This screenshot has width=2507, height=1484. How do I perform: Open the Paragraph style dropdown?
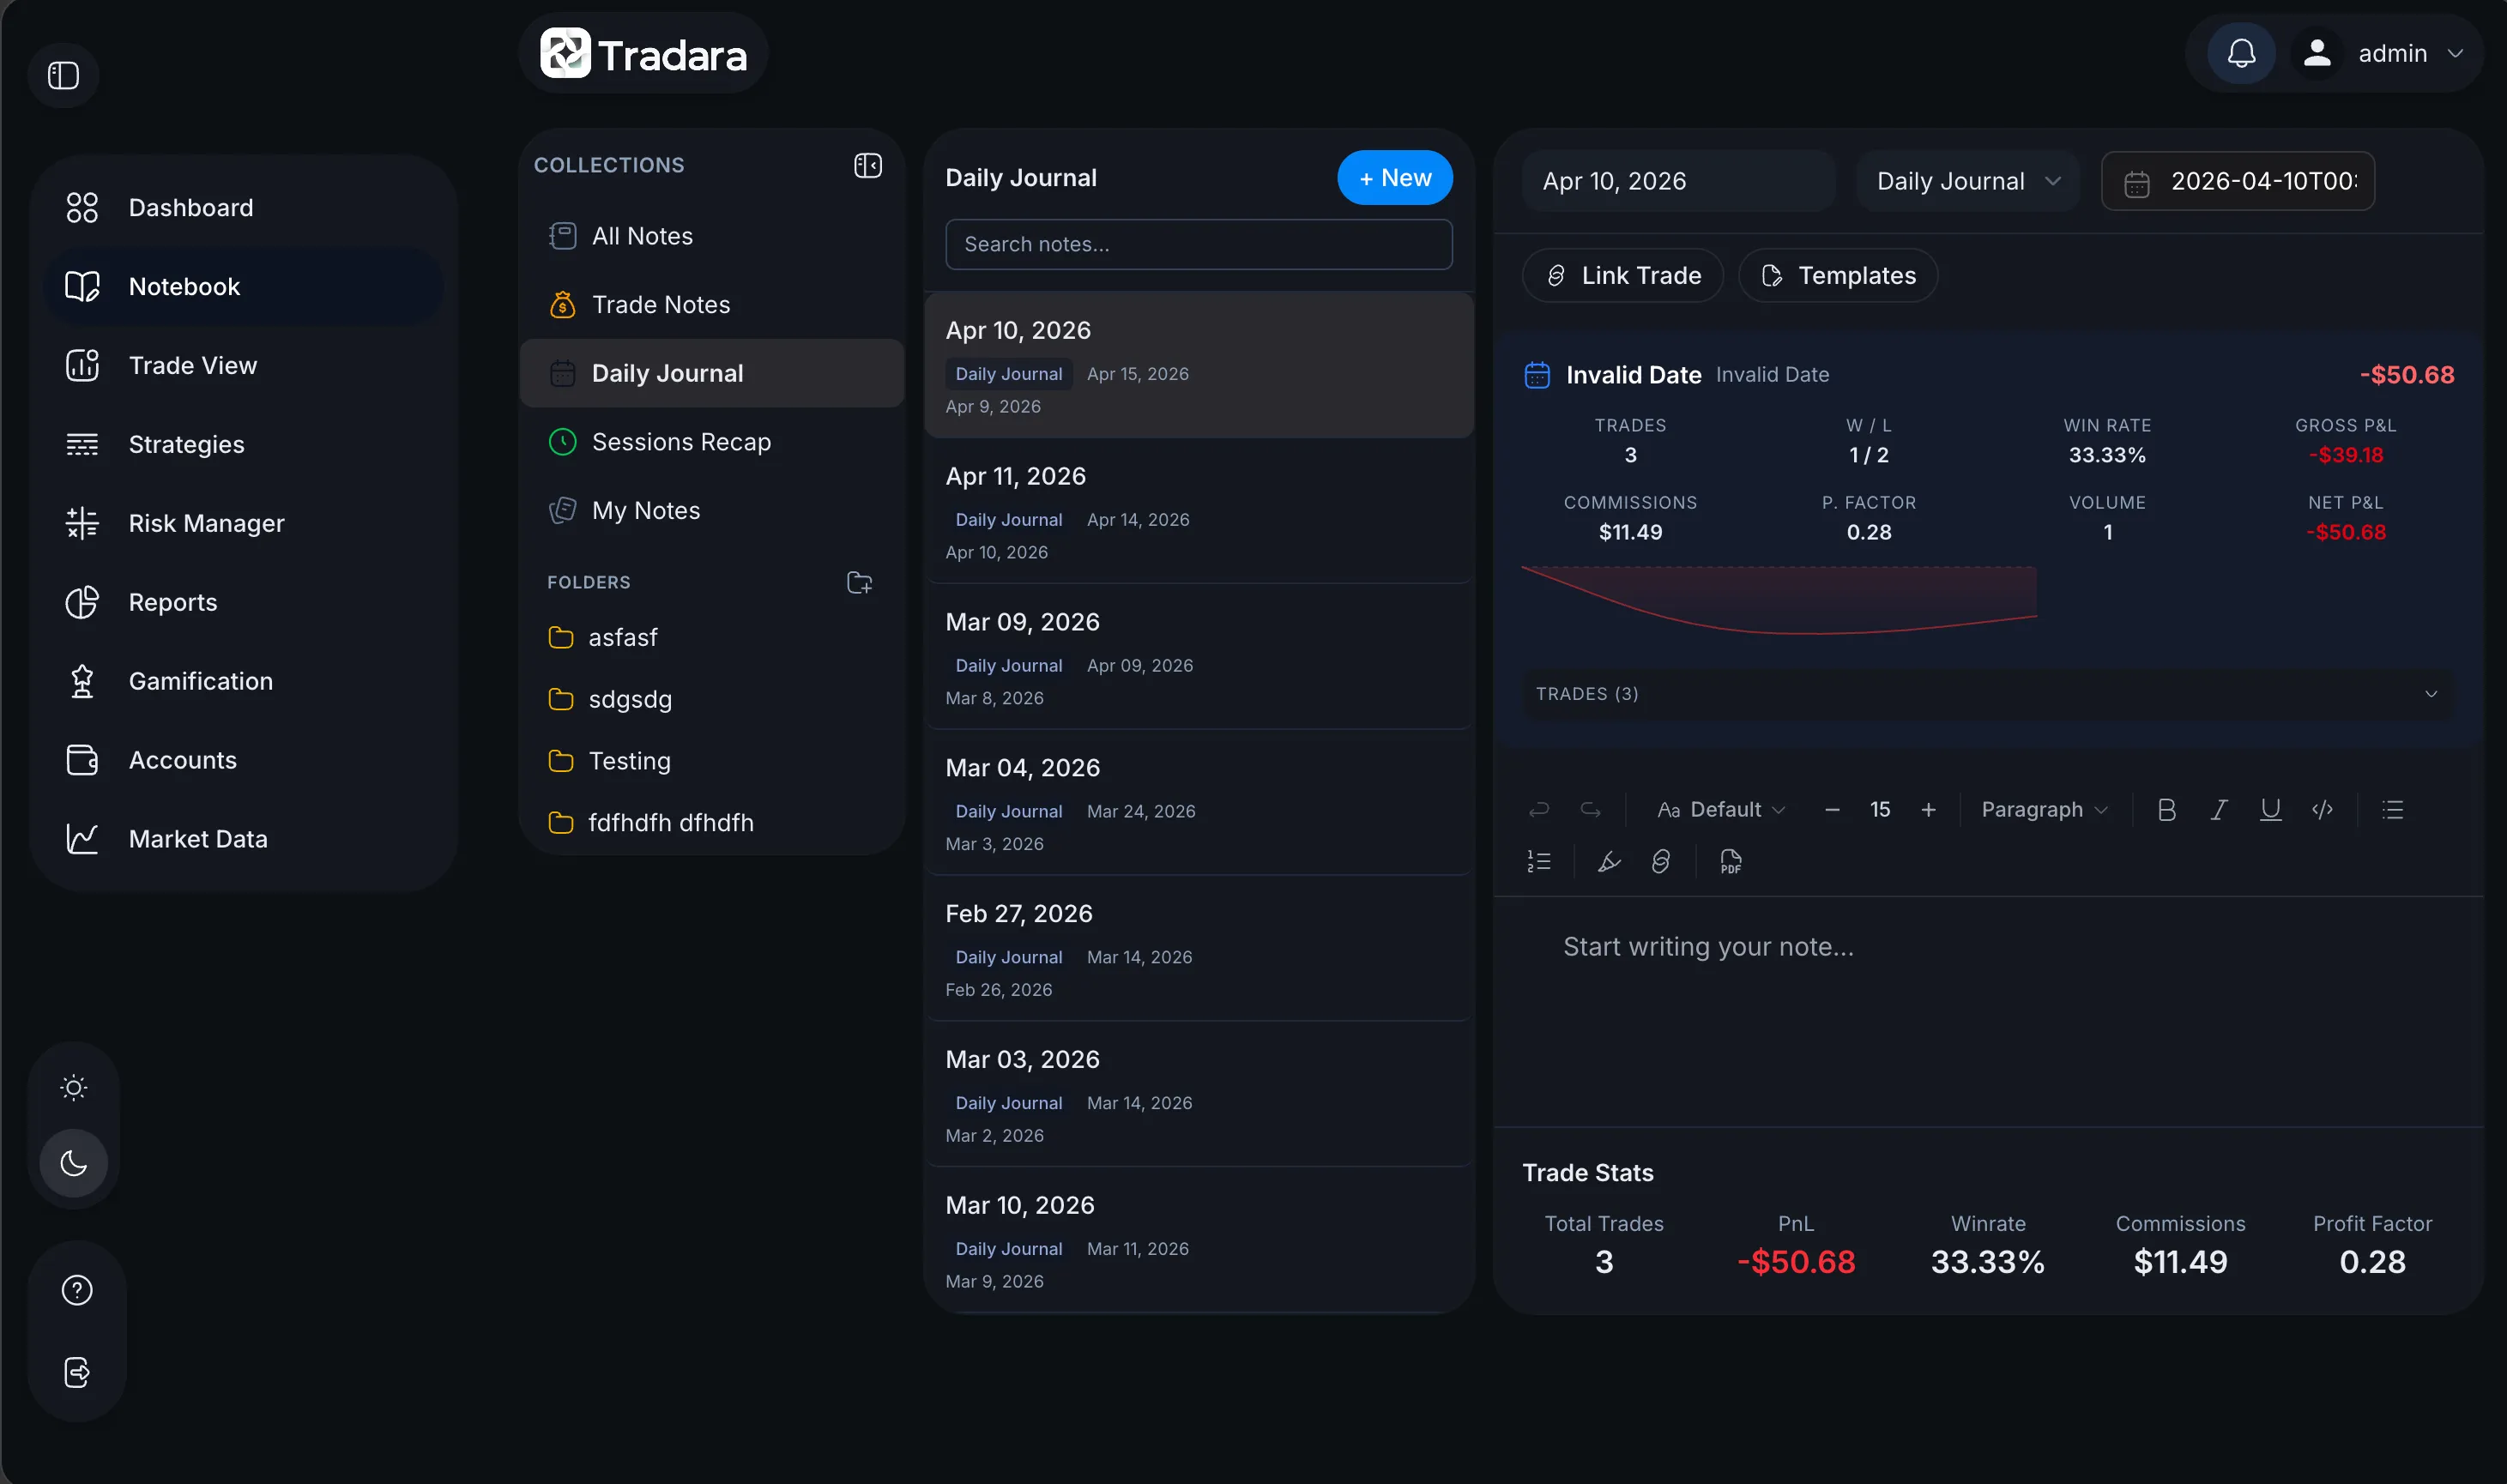(2044, 810)
